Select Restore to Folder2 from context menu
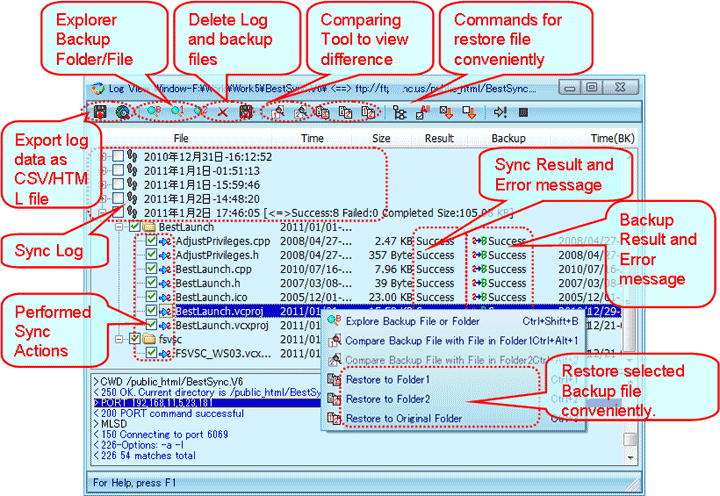This screenshot has height=496, width=720. click(x=453, y=399)
